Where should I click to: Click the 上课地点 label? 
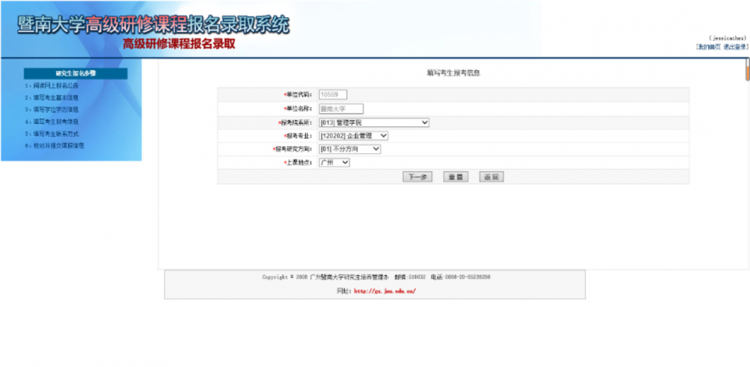click(298, 163)
